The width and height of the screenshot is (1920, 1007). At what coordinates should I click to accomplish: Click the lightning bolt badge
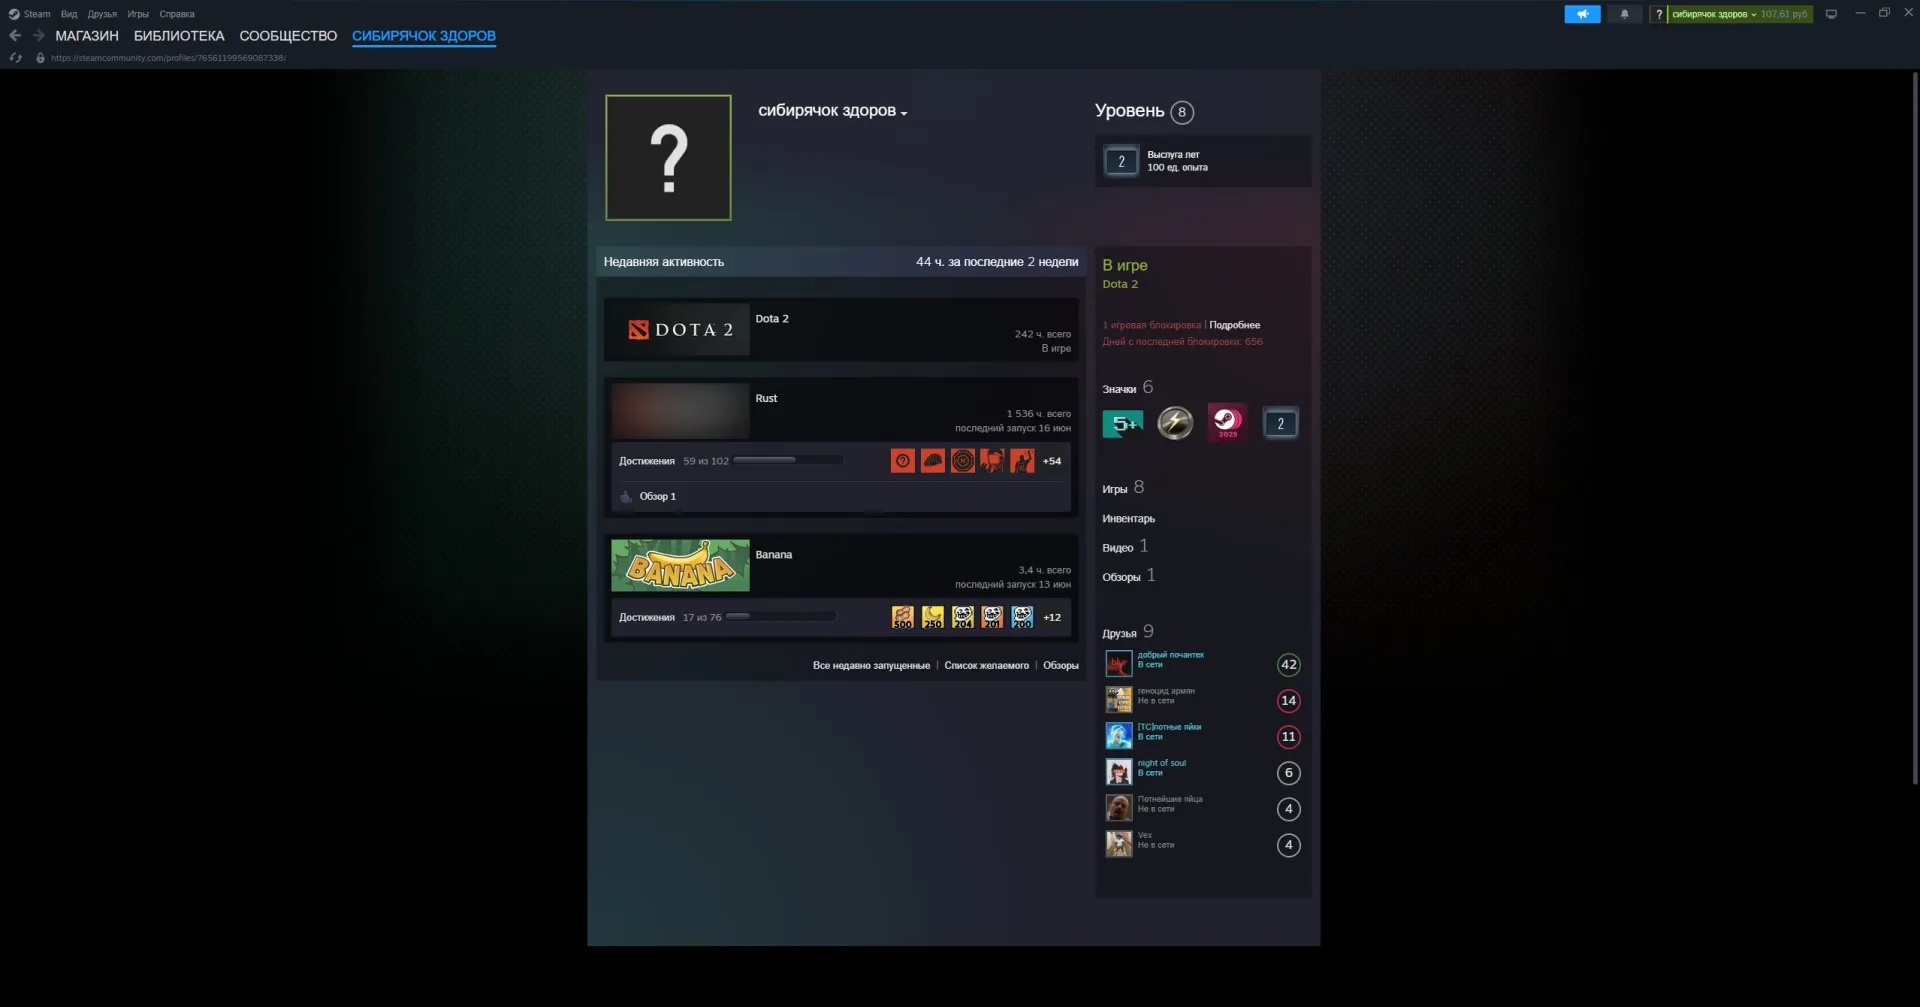(x=1175, y=423)
